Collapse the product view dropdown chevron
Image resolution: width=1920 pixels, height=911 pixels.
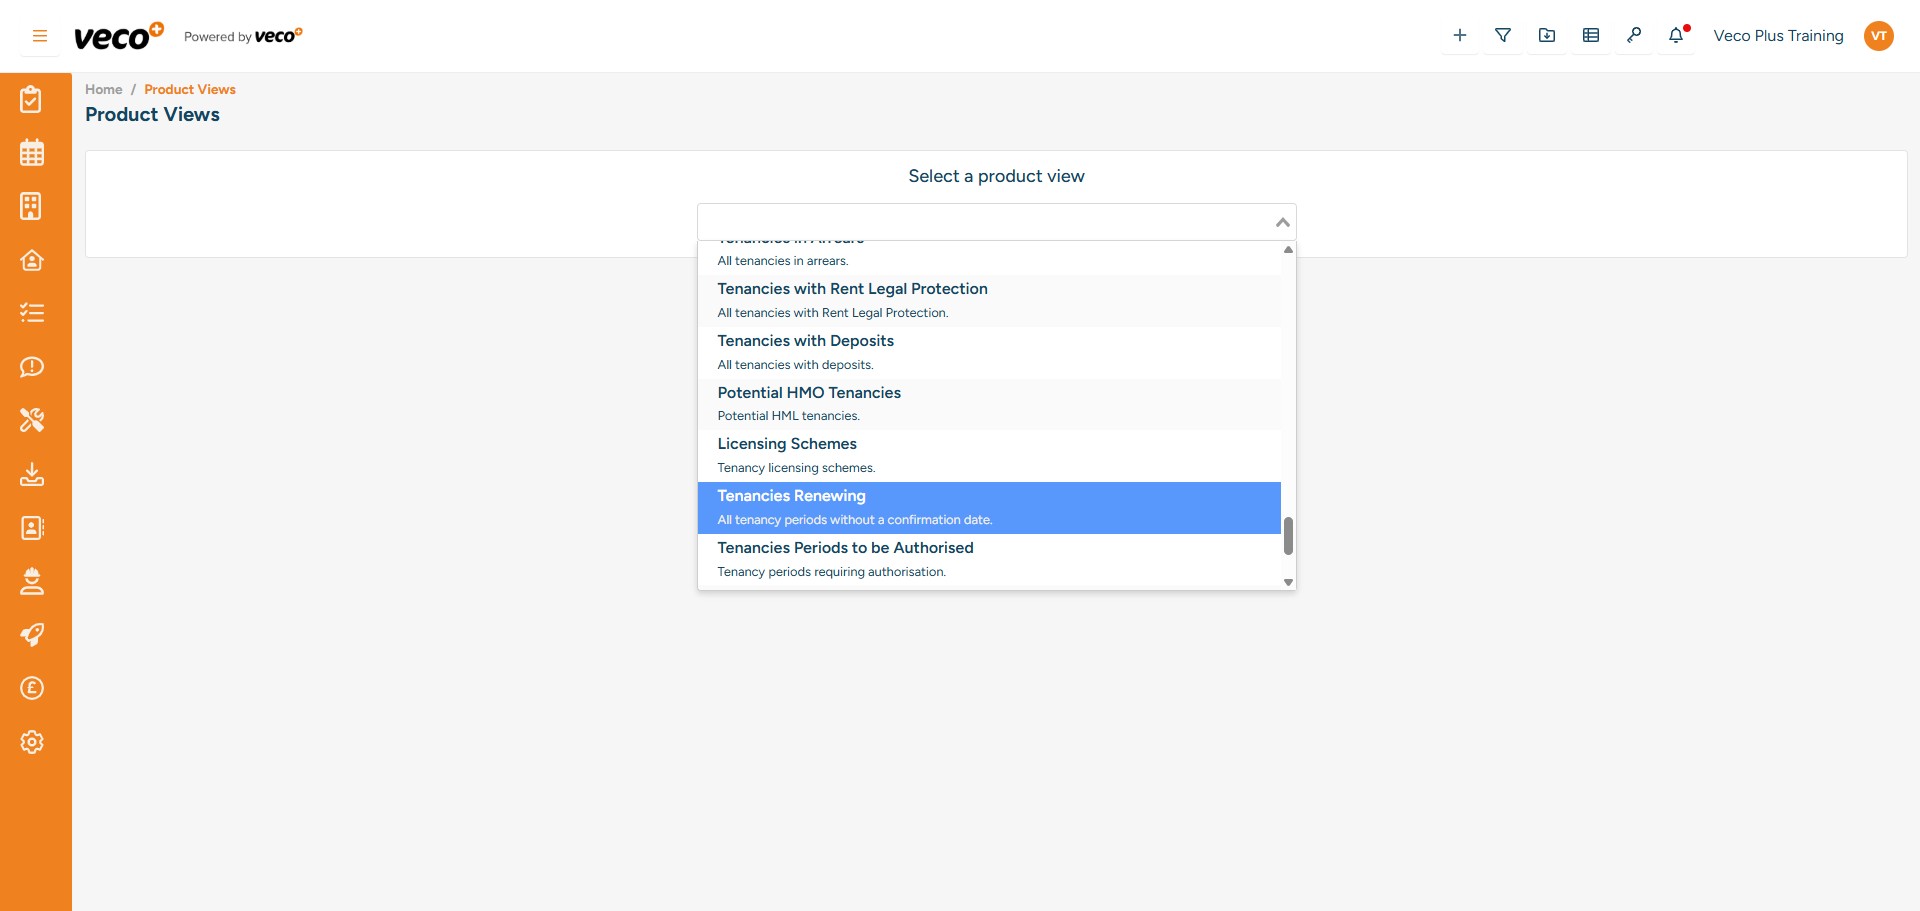pyautogui.click(x=1281, y=222)
